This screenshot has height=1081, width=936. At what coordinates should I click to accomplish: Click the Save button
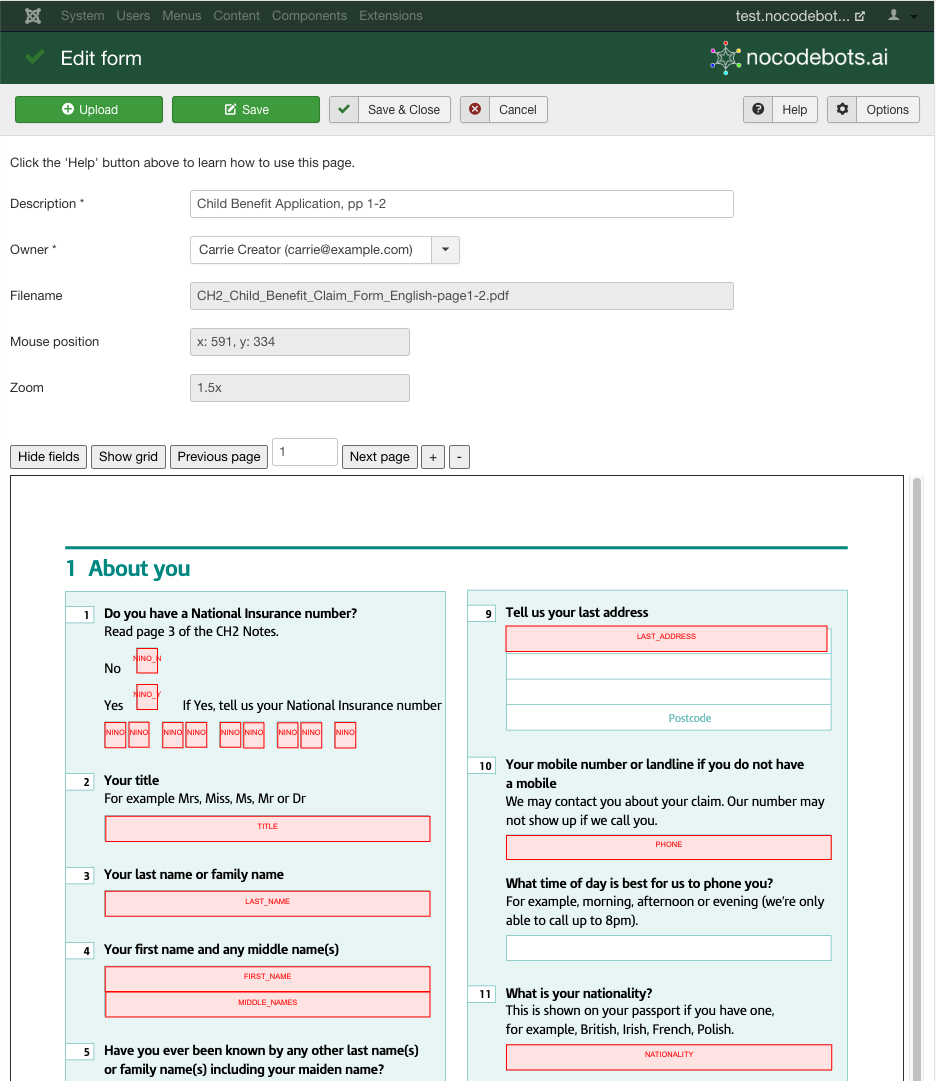[x=246, y=110]
